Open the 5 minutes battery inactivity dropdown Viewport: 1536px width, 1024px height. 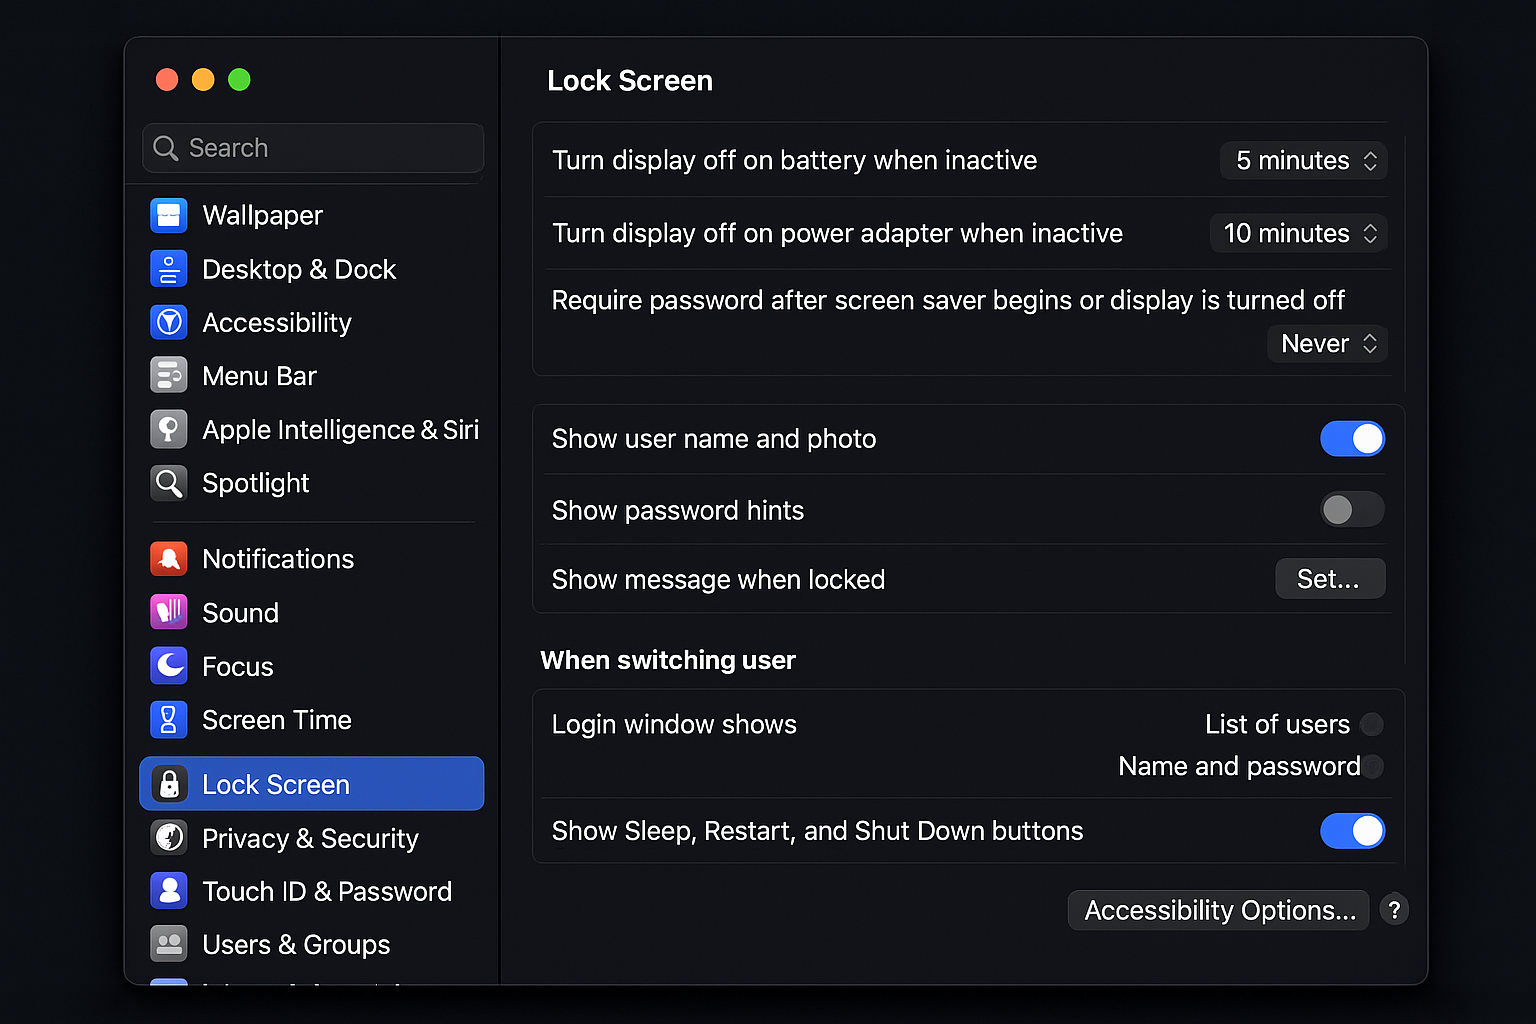1303,160
